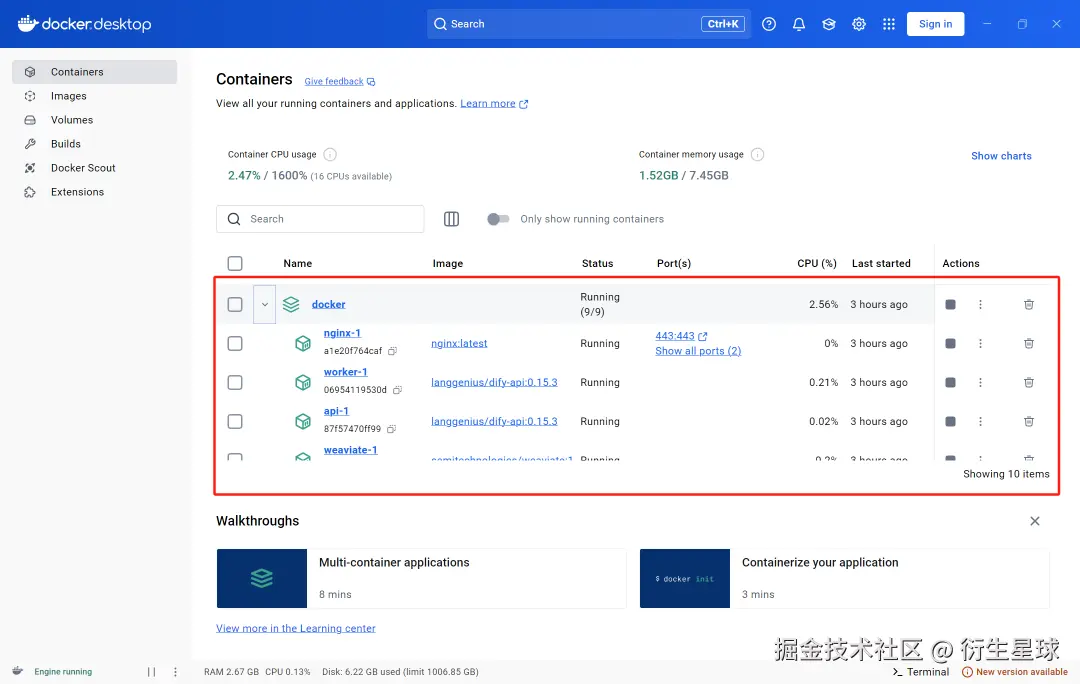Image resolution: width=1080 pixels, height=684 pixels.
Task: Go to Containers in sidebar
Action: pos(94,72)
